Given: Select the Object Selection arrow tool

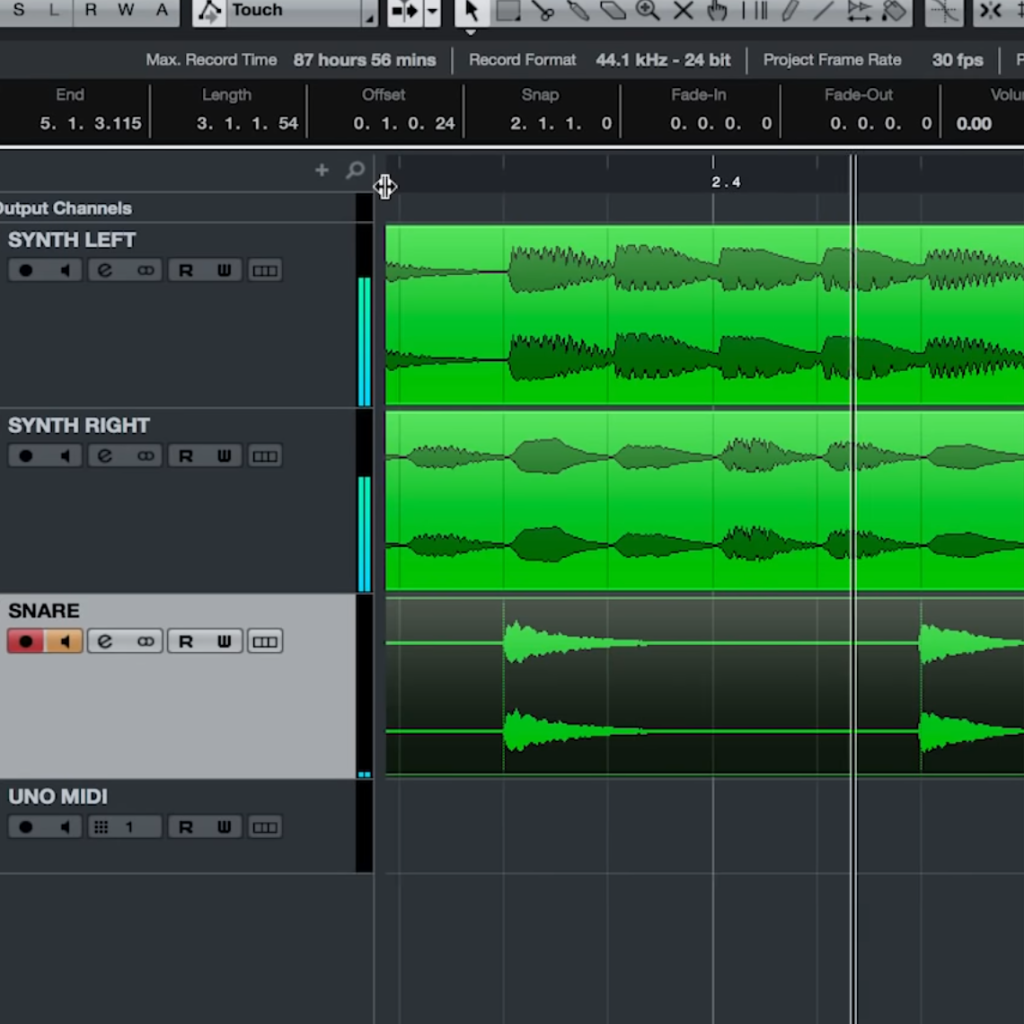Looking at the screenshot, I should click(471, 10).
